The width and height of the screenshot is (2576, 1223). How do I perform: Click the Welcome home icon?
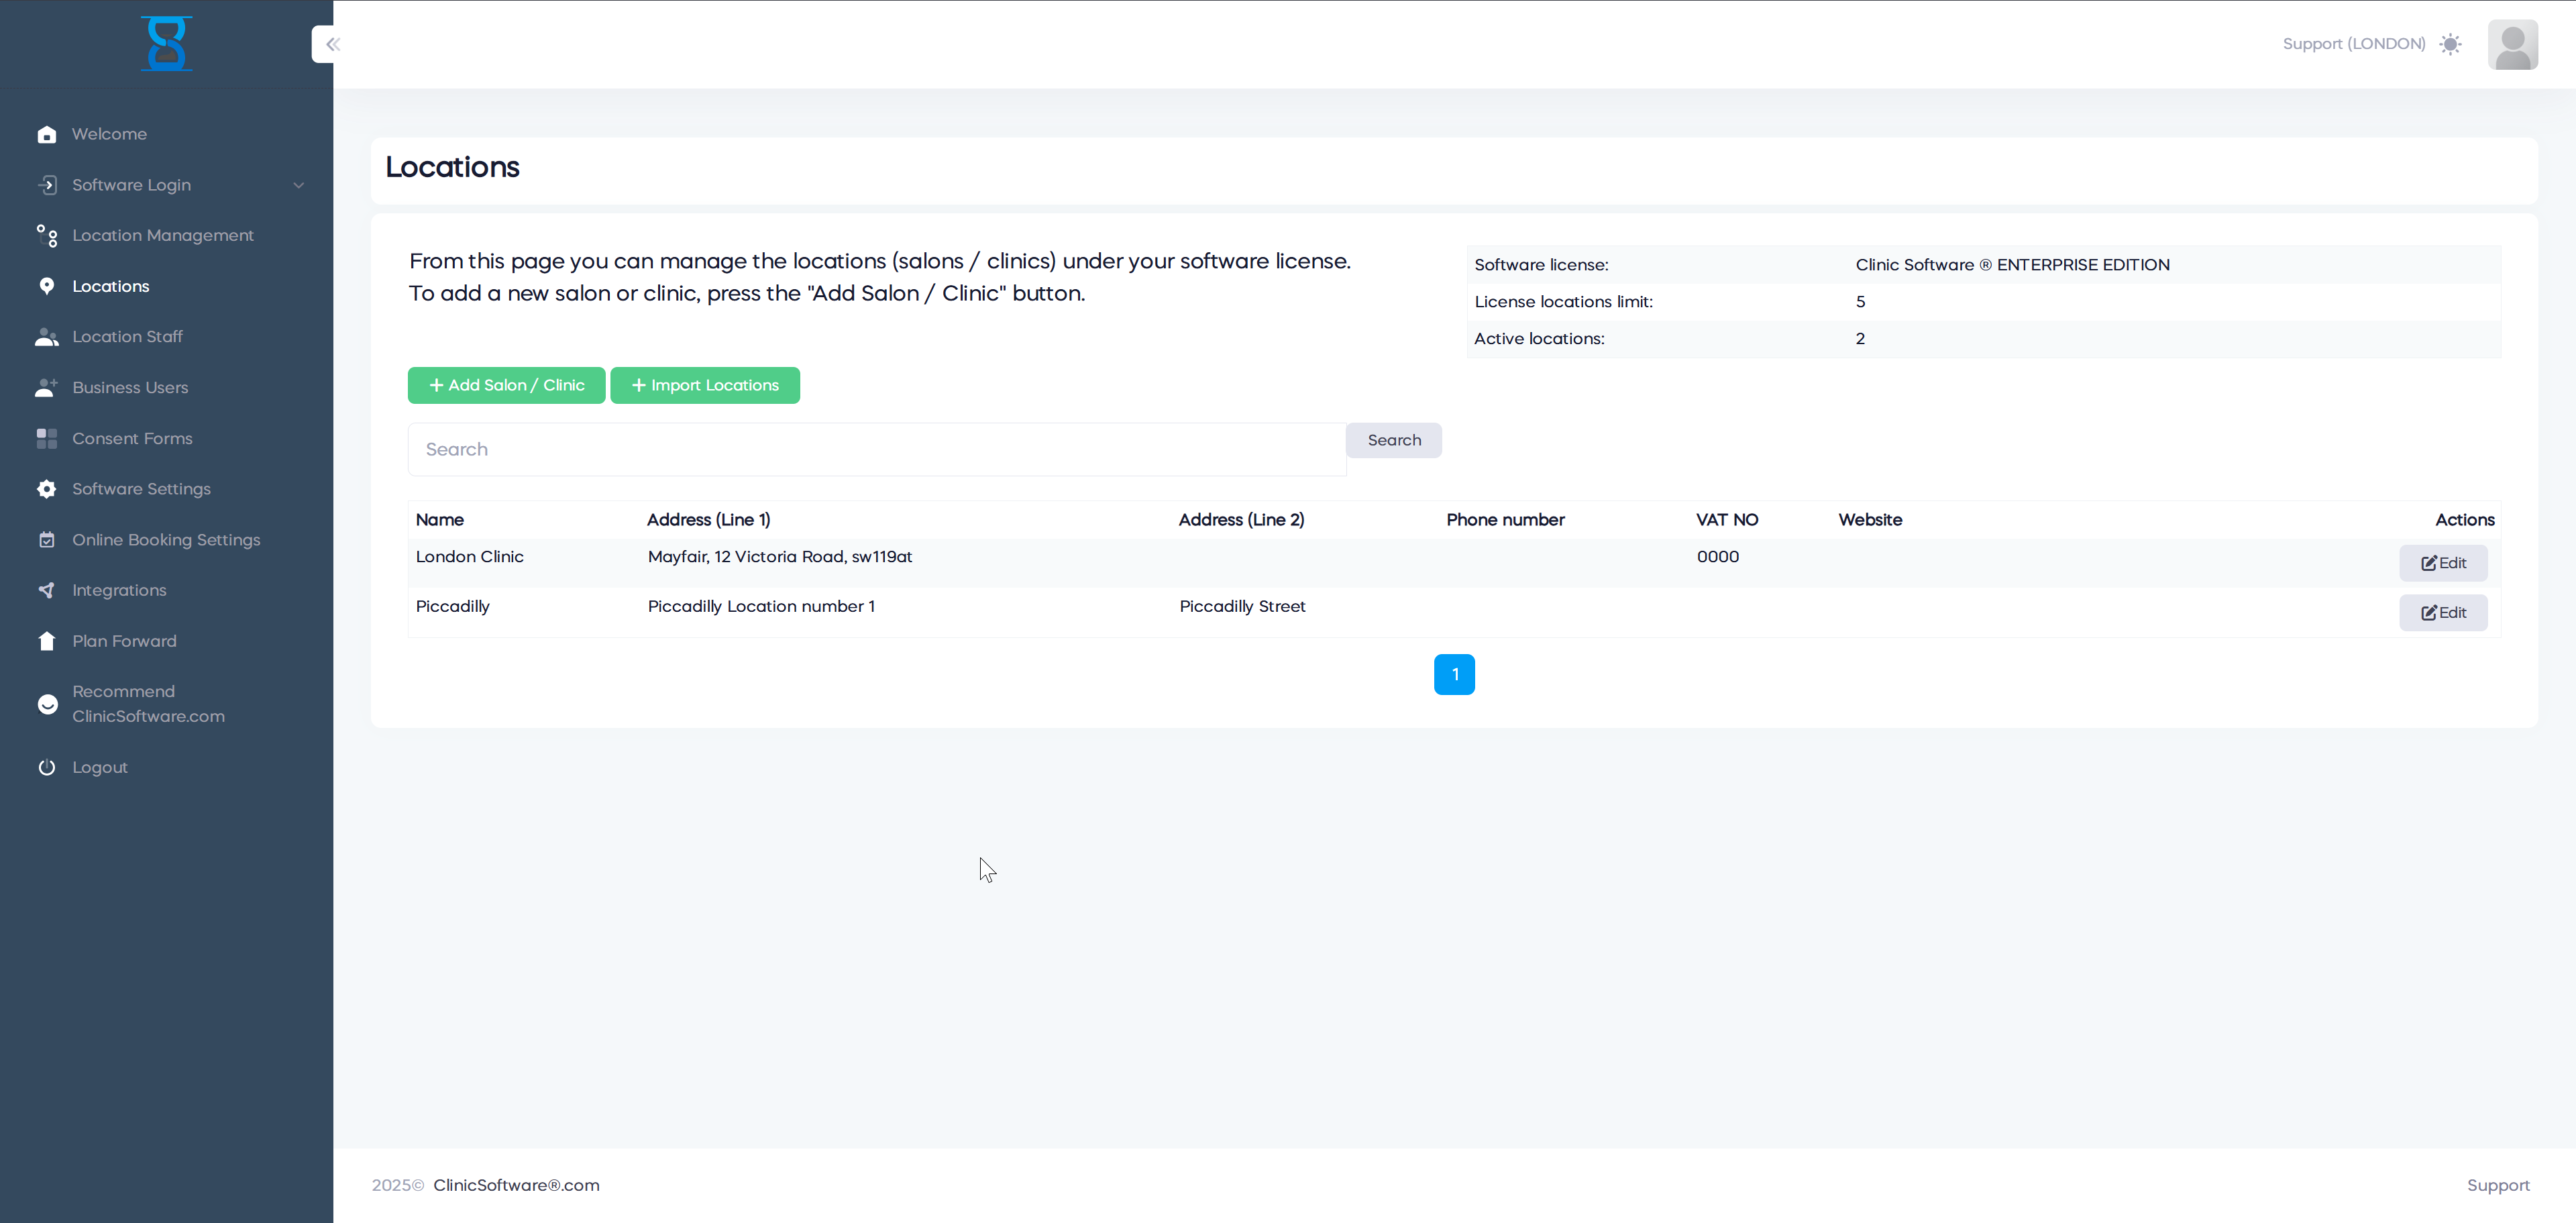(x=47, y=134)
